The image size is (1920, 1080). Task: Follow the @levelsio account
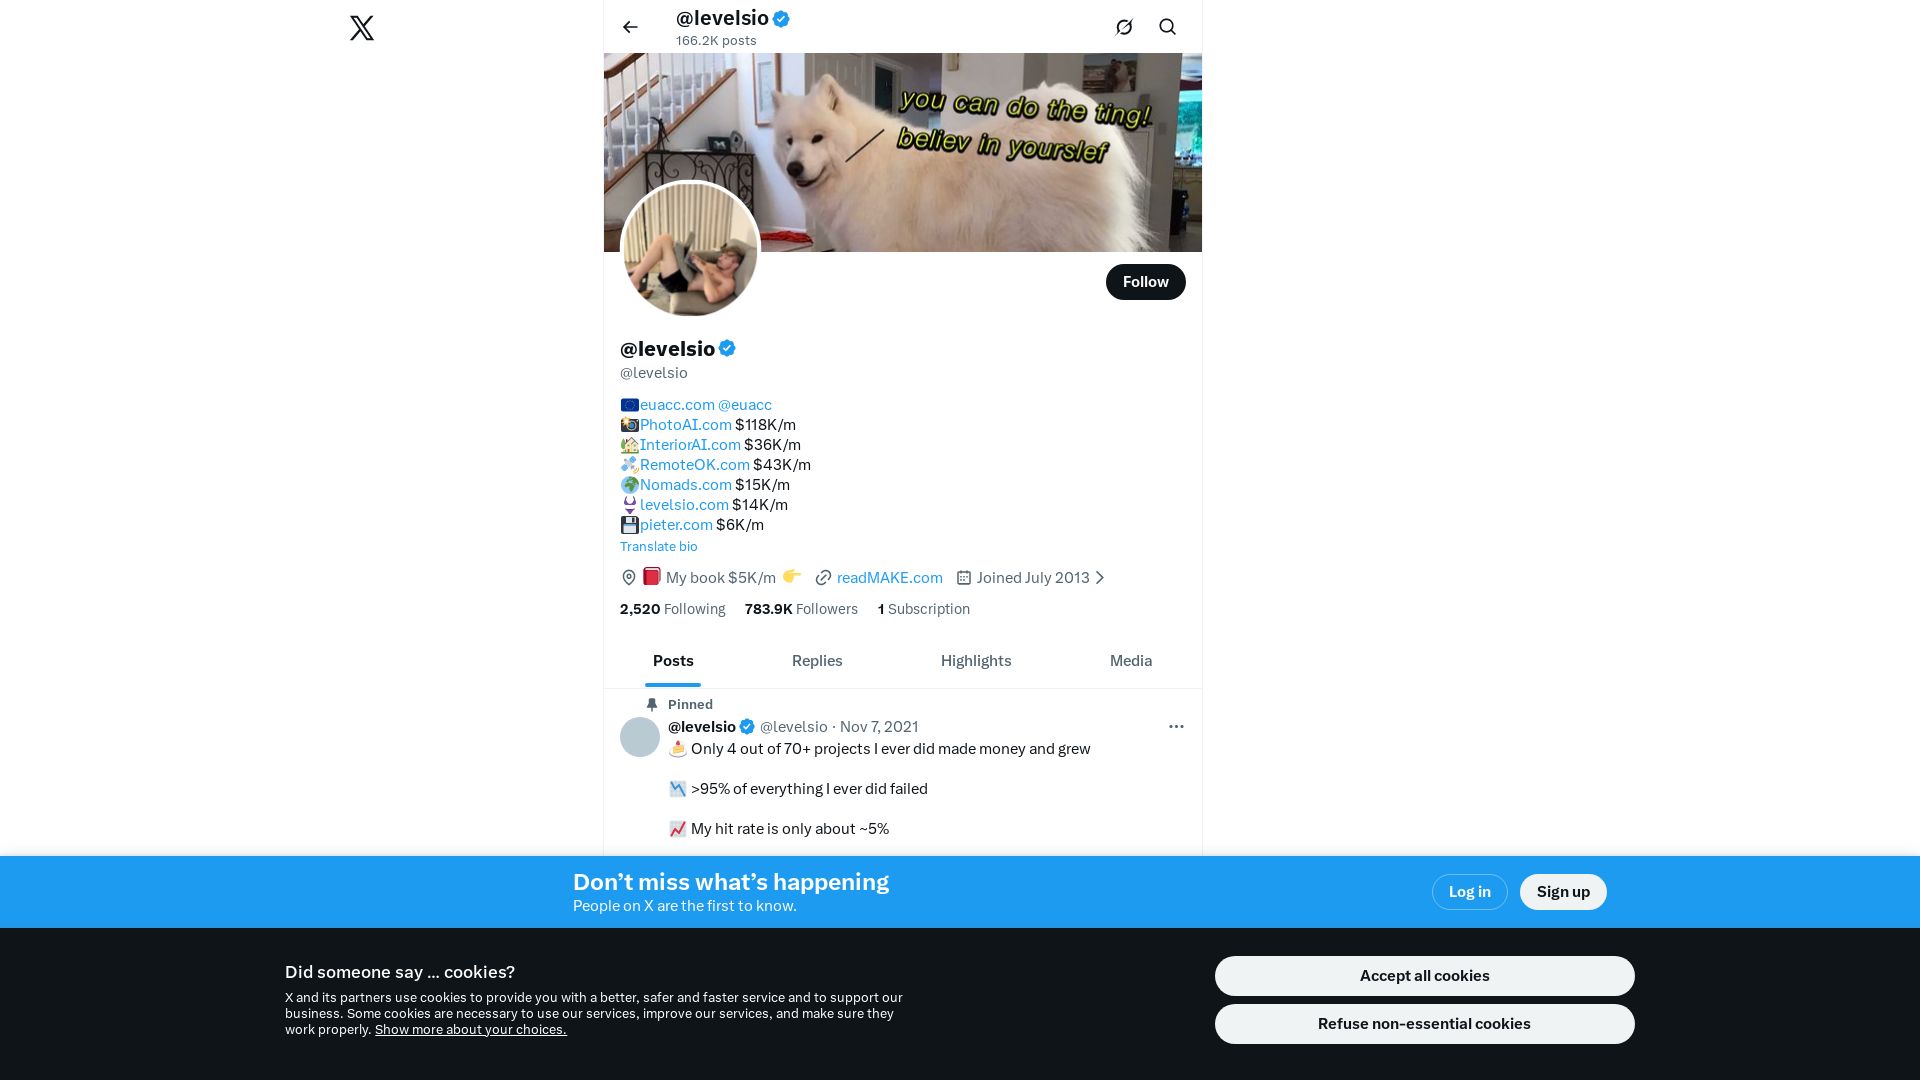(1146, 282)
